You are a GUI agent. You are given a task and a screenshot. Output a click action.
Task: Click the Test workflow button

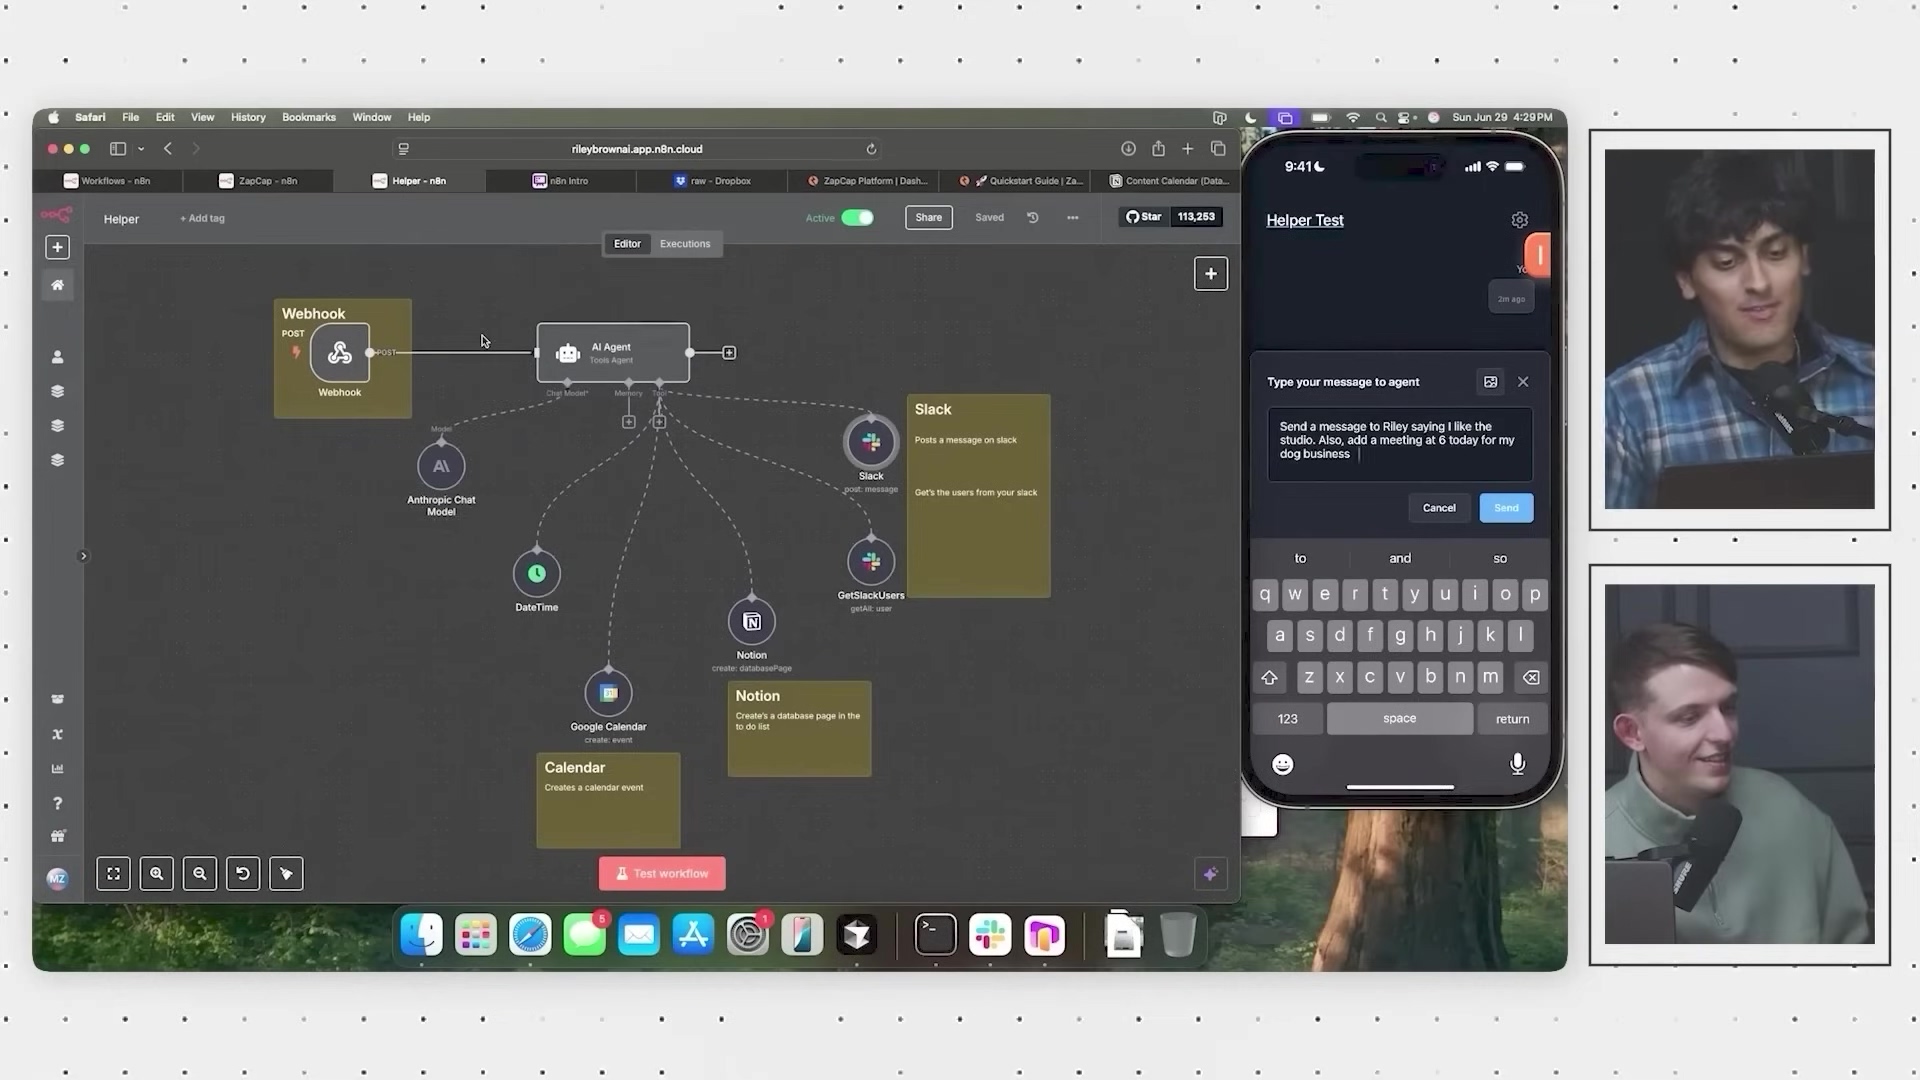(662, 874)
